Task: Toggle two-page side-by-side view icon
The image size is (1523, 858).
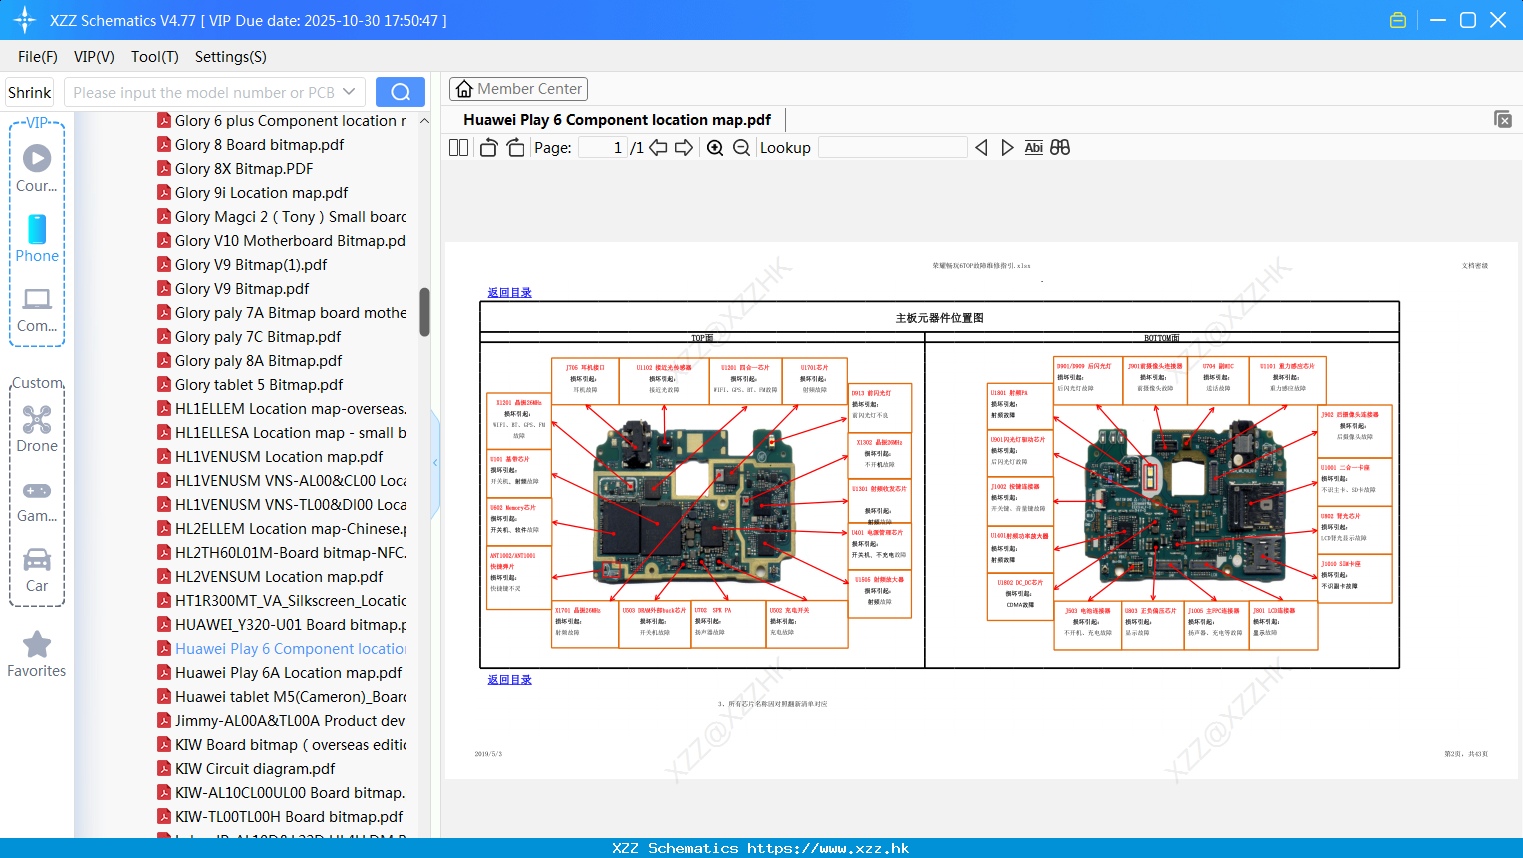Action: click(x=458, y=148)
